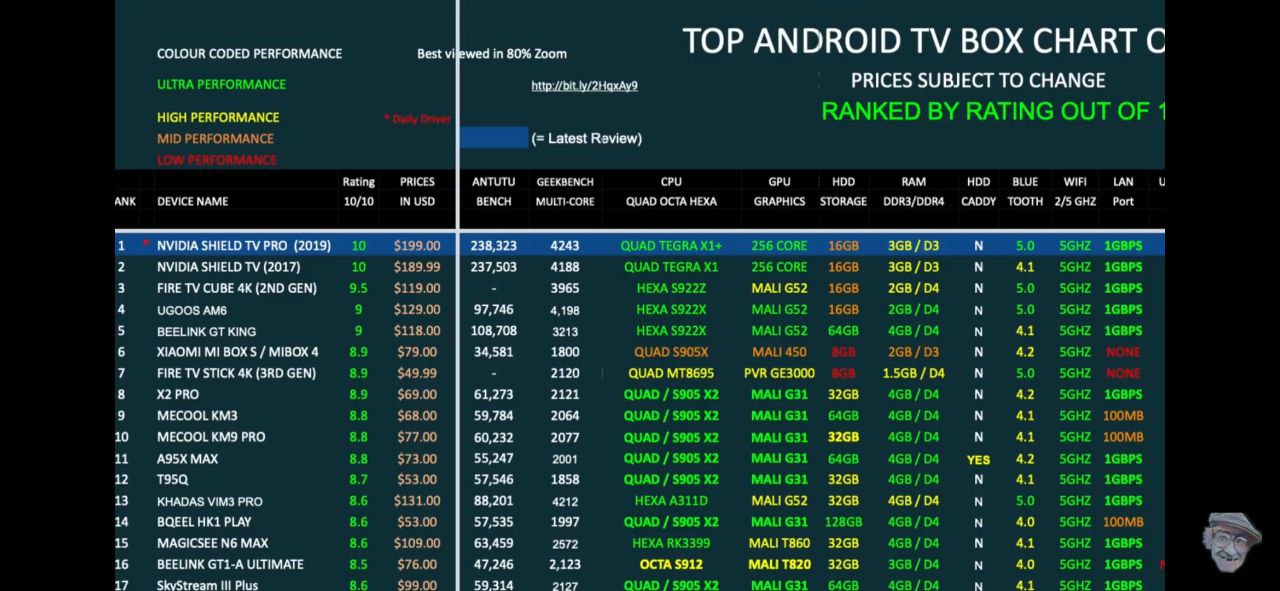Click the RAM DDR3/DDR4 column header
1280x591 pixels.
point(913,191)
